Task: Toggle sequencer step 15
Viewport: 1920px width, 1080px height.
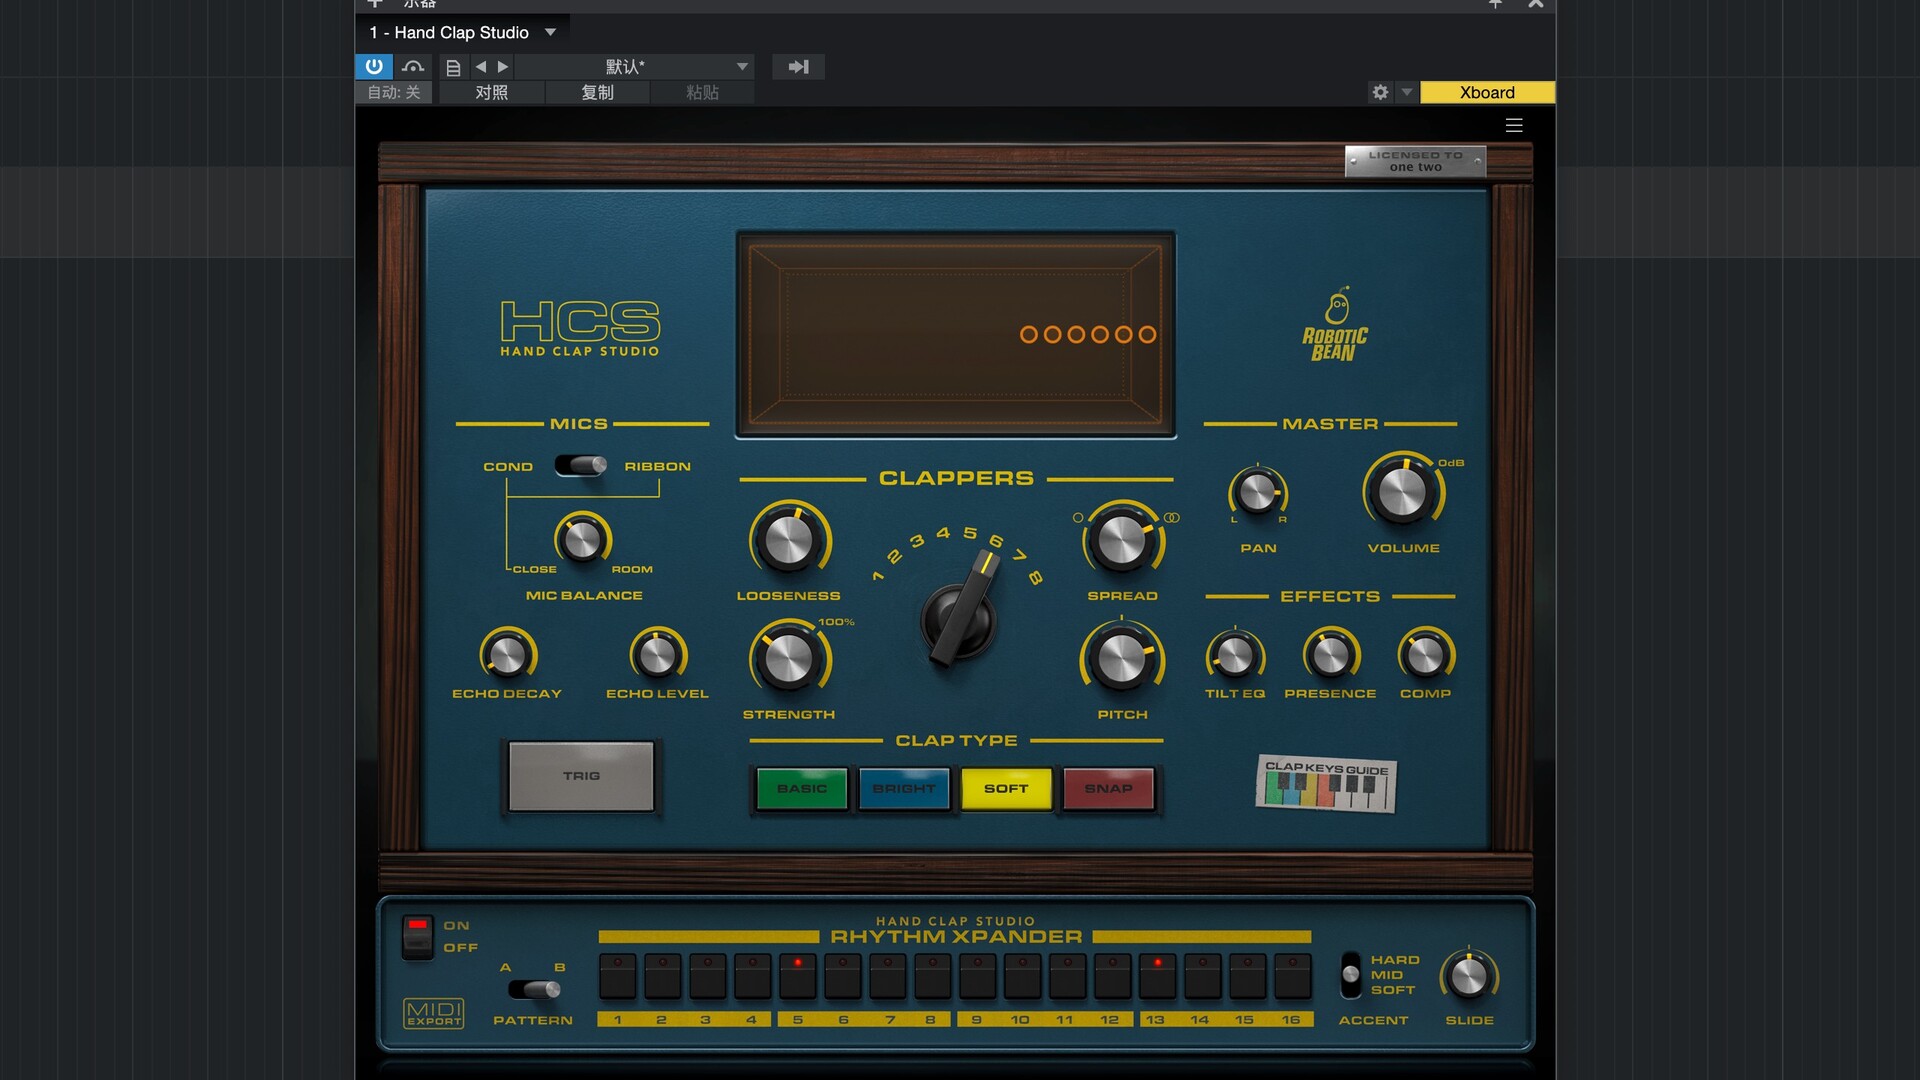Action: 1248,975
